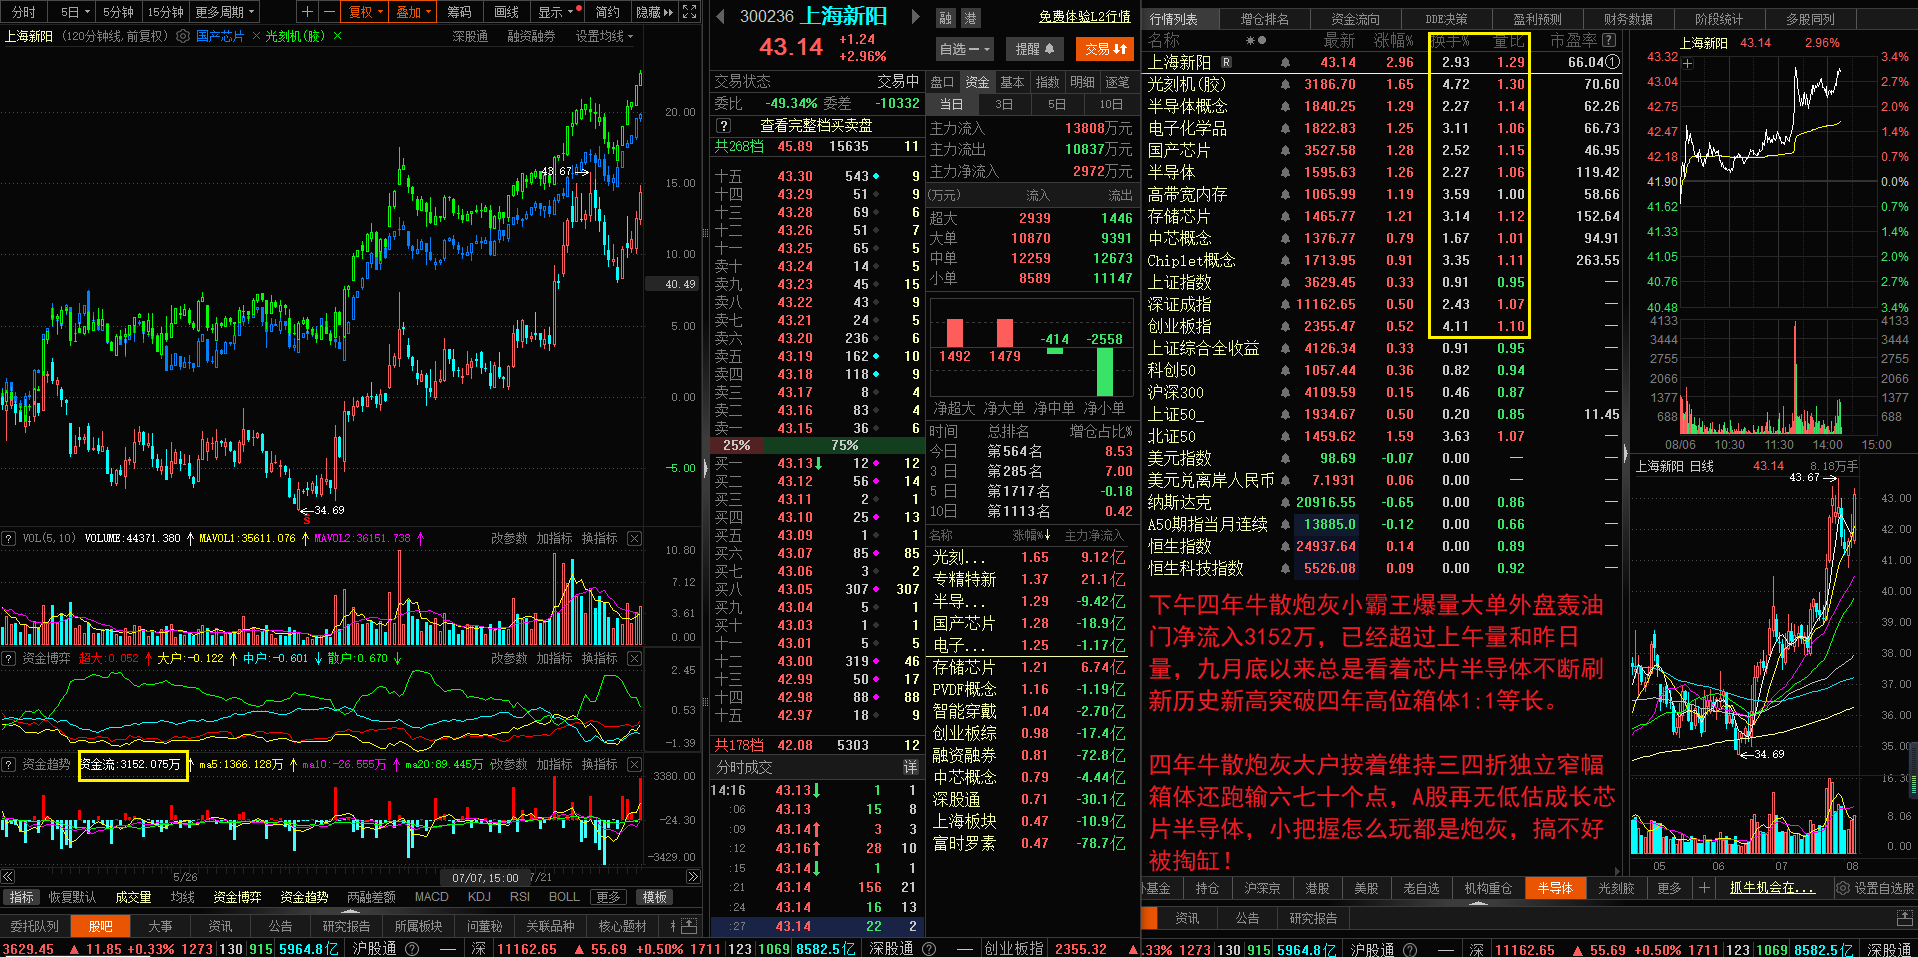The image size is (1918, 957).
Task: Go to previous stock with left arrow
Action: (720, 16)
